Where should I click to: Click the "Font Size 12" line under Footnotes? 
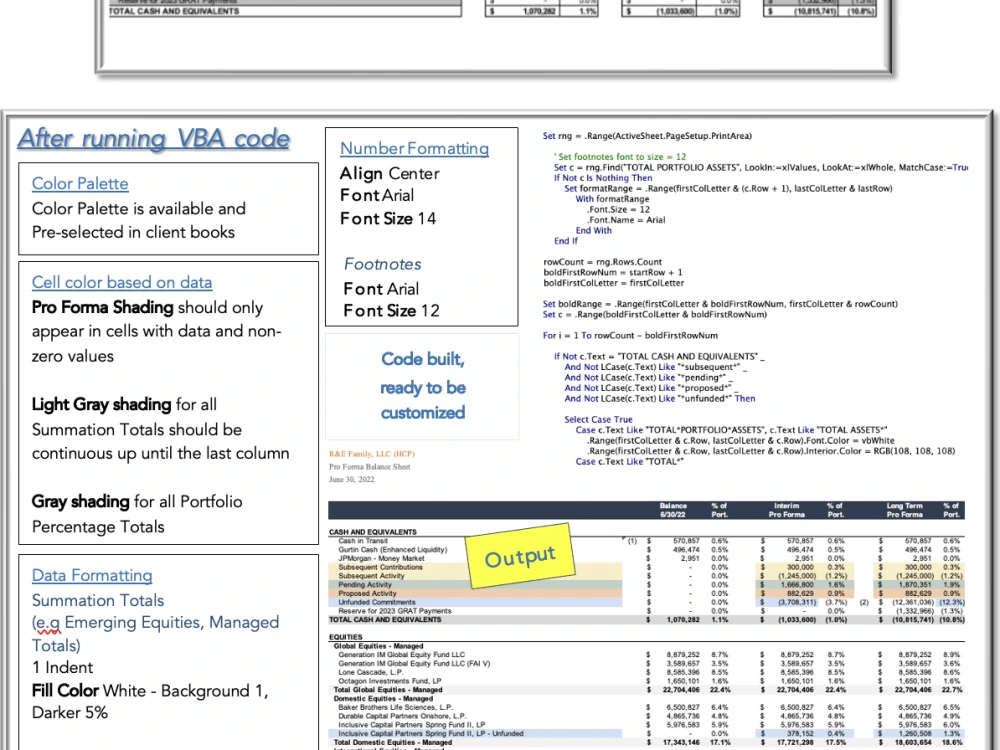click(391, 311)
